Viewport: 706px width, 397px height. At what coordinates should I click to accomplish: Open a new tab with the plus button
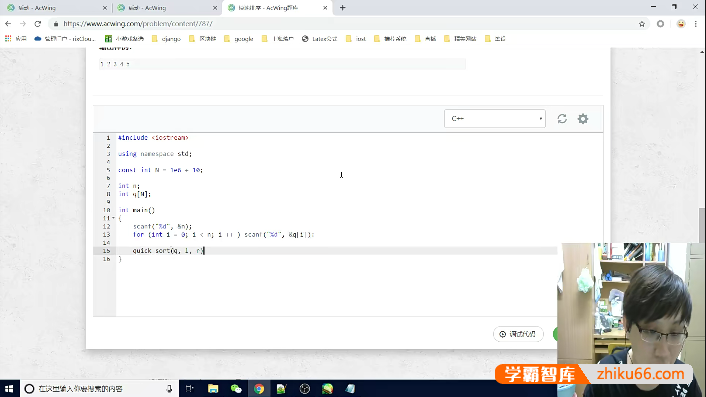[343, 8]
